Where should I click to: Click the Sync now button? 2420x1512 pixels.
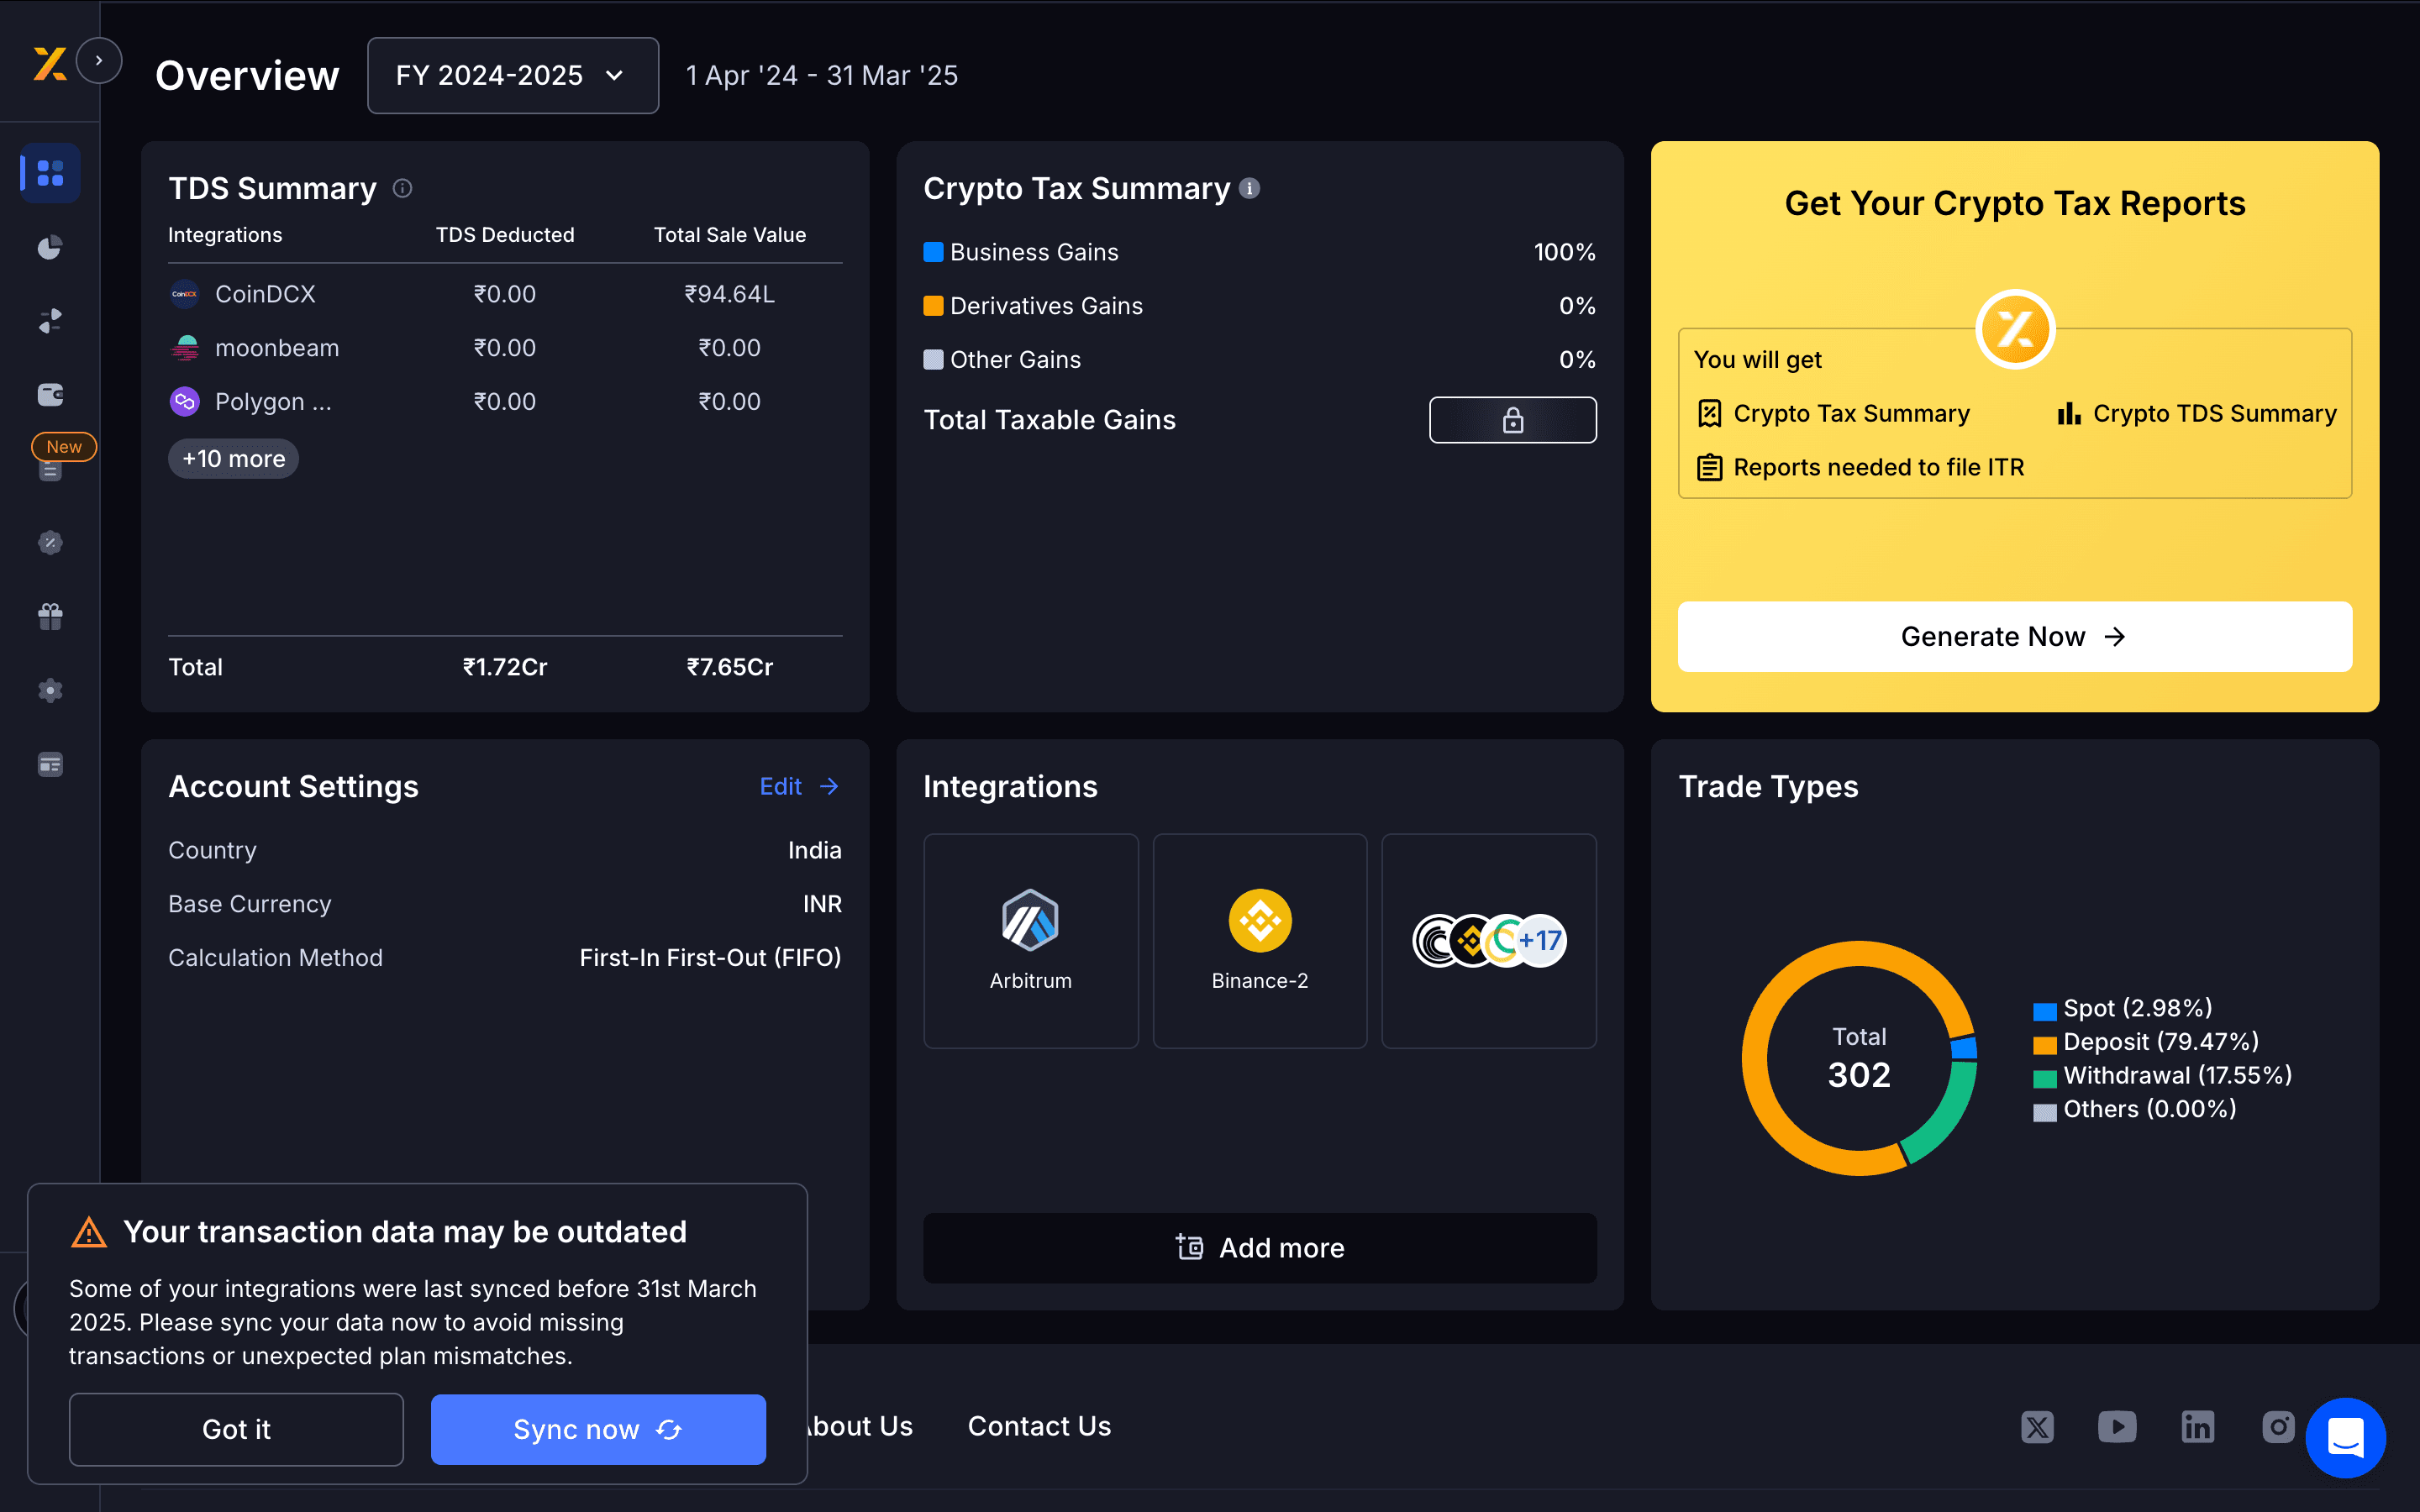click(x=597, y=1429)
